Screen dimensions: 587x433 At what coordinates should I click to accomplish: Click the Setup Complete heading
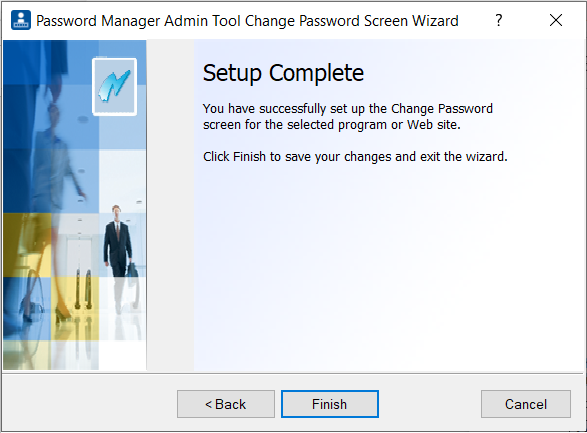point(283,73)
